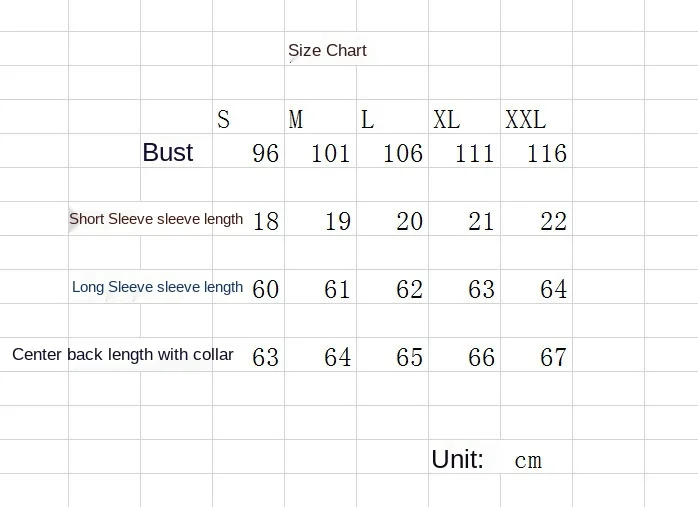Click the Long Sleeve sleeve length label

(x=158, y=287)
